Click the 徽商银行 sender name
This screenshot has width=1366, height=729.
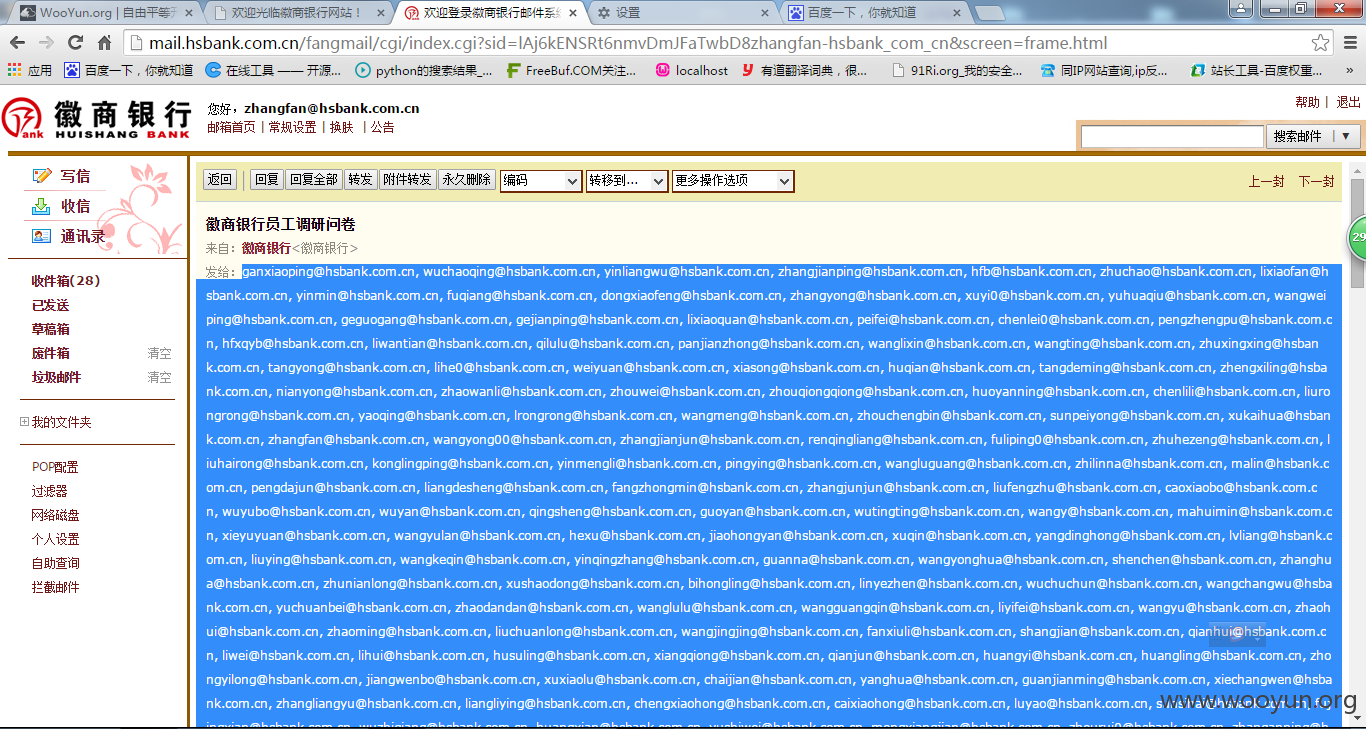click(x=266, y=248)
